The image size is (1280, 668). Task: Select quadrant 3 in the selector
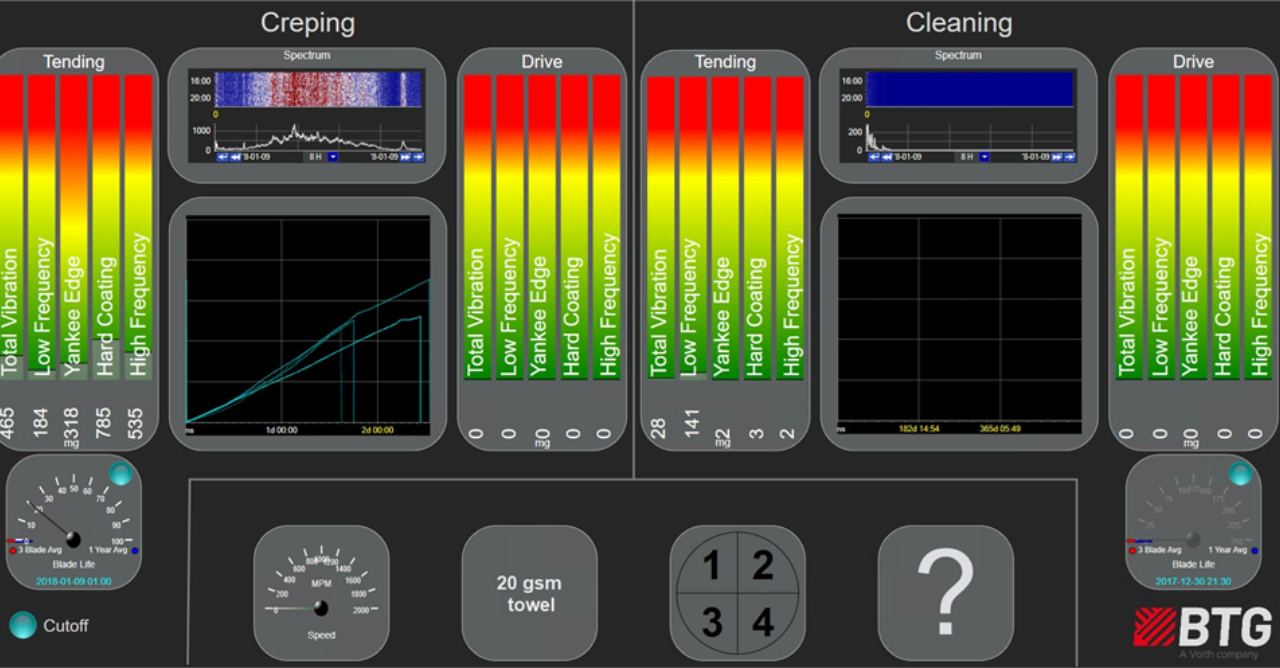711,622
